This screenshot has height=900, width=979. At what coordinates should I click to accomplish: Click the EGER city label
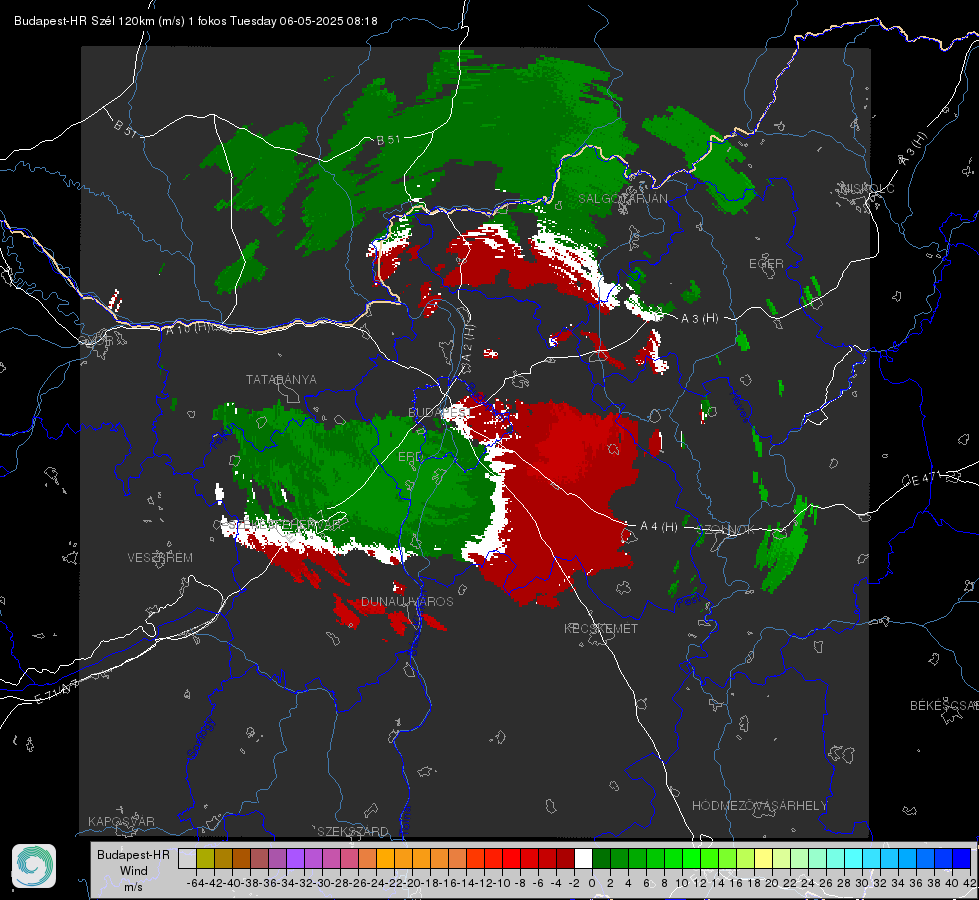(766, 264)
